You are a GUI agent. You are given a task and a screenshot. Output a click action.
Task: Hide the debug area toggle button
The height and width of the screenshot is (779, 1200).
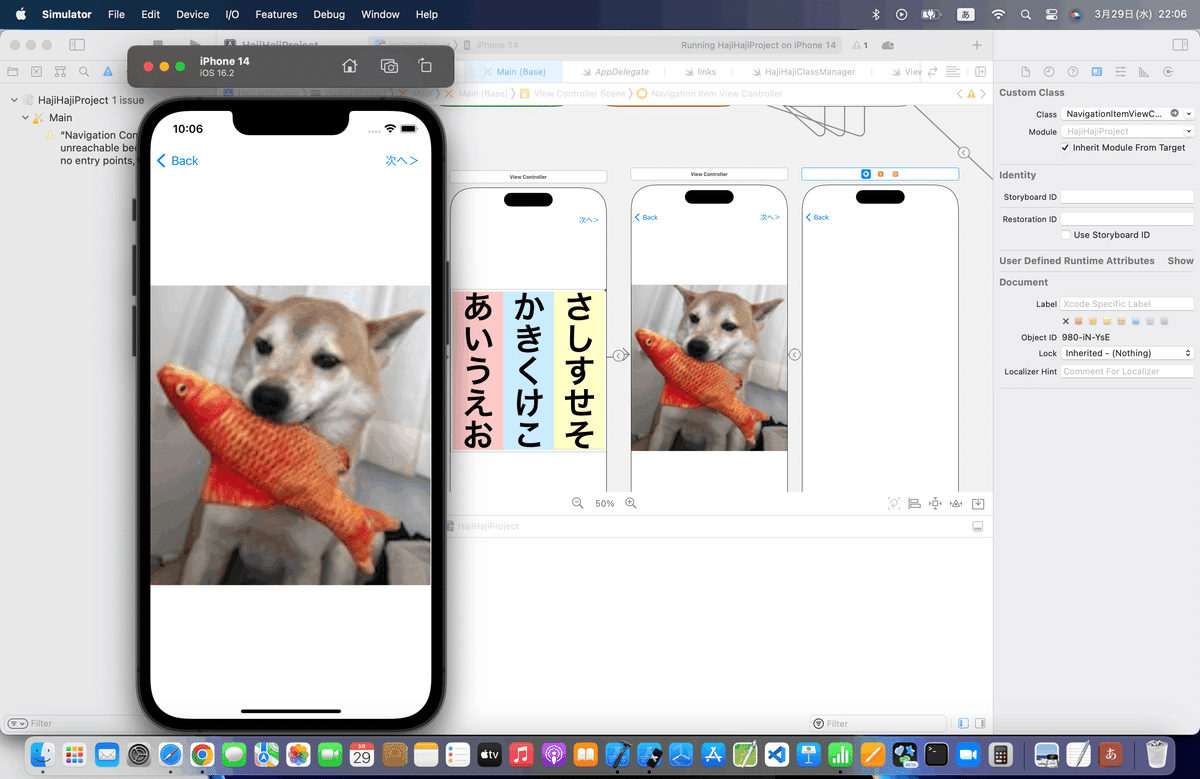(x=978, y=526)
